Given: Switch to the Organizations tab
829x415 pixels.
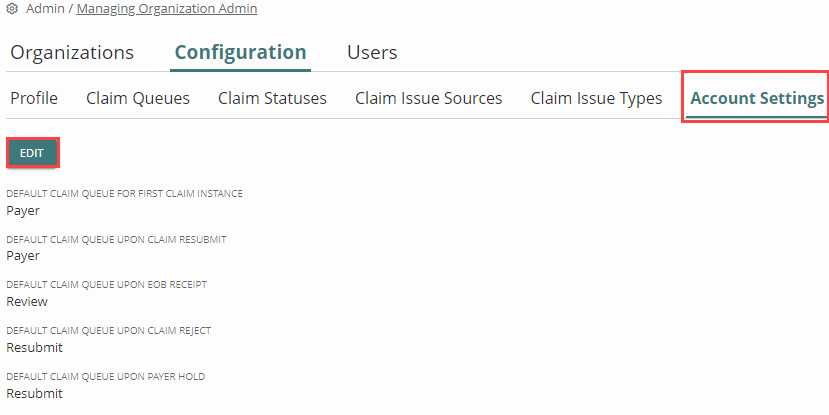Looking at the screenshot, I should tap(72, 52).
